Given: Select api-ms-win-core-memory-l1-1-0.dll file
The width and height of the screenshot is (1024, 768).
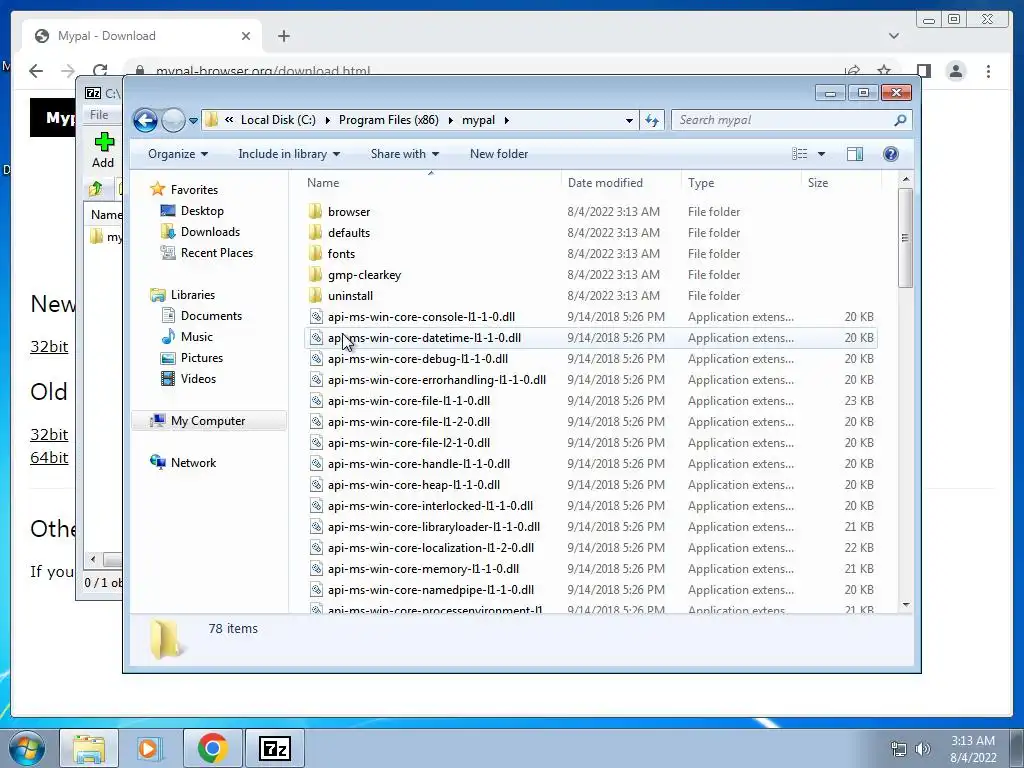Looking at the screenshot, I should coord(423,569).
